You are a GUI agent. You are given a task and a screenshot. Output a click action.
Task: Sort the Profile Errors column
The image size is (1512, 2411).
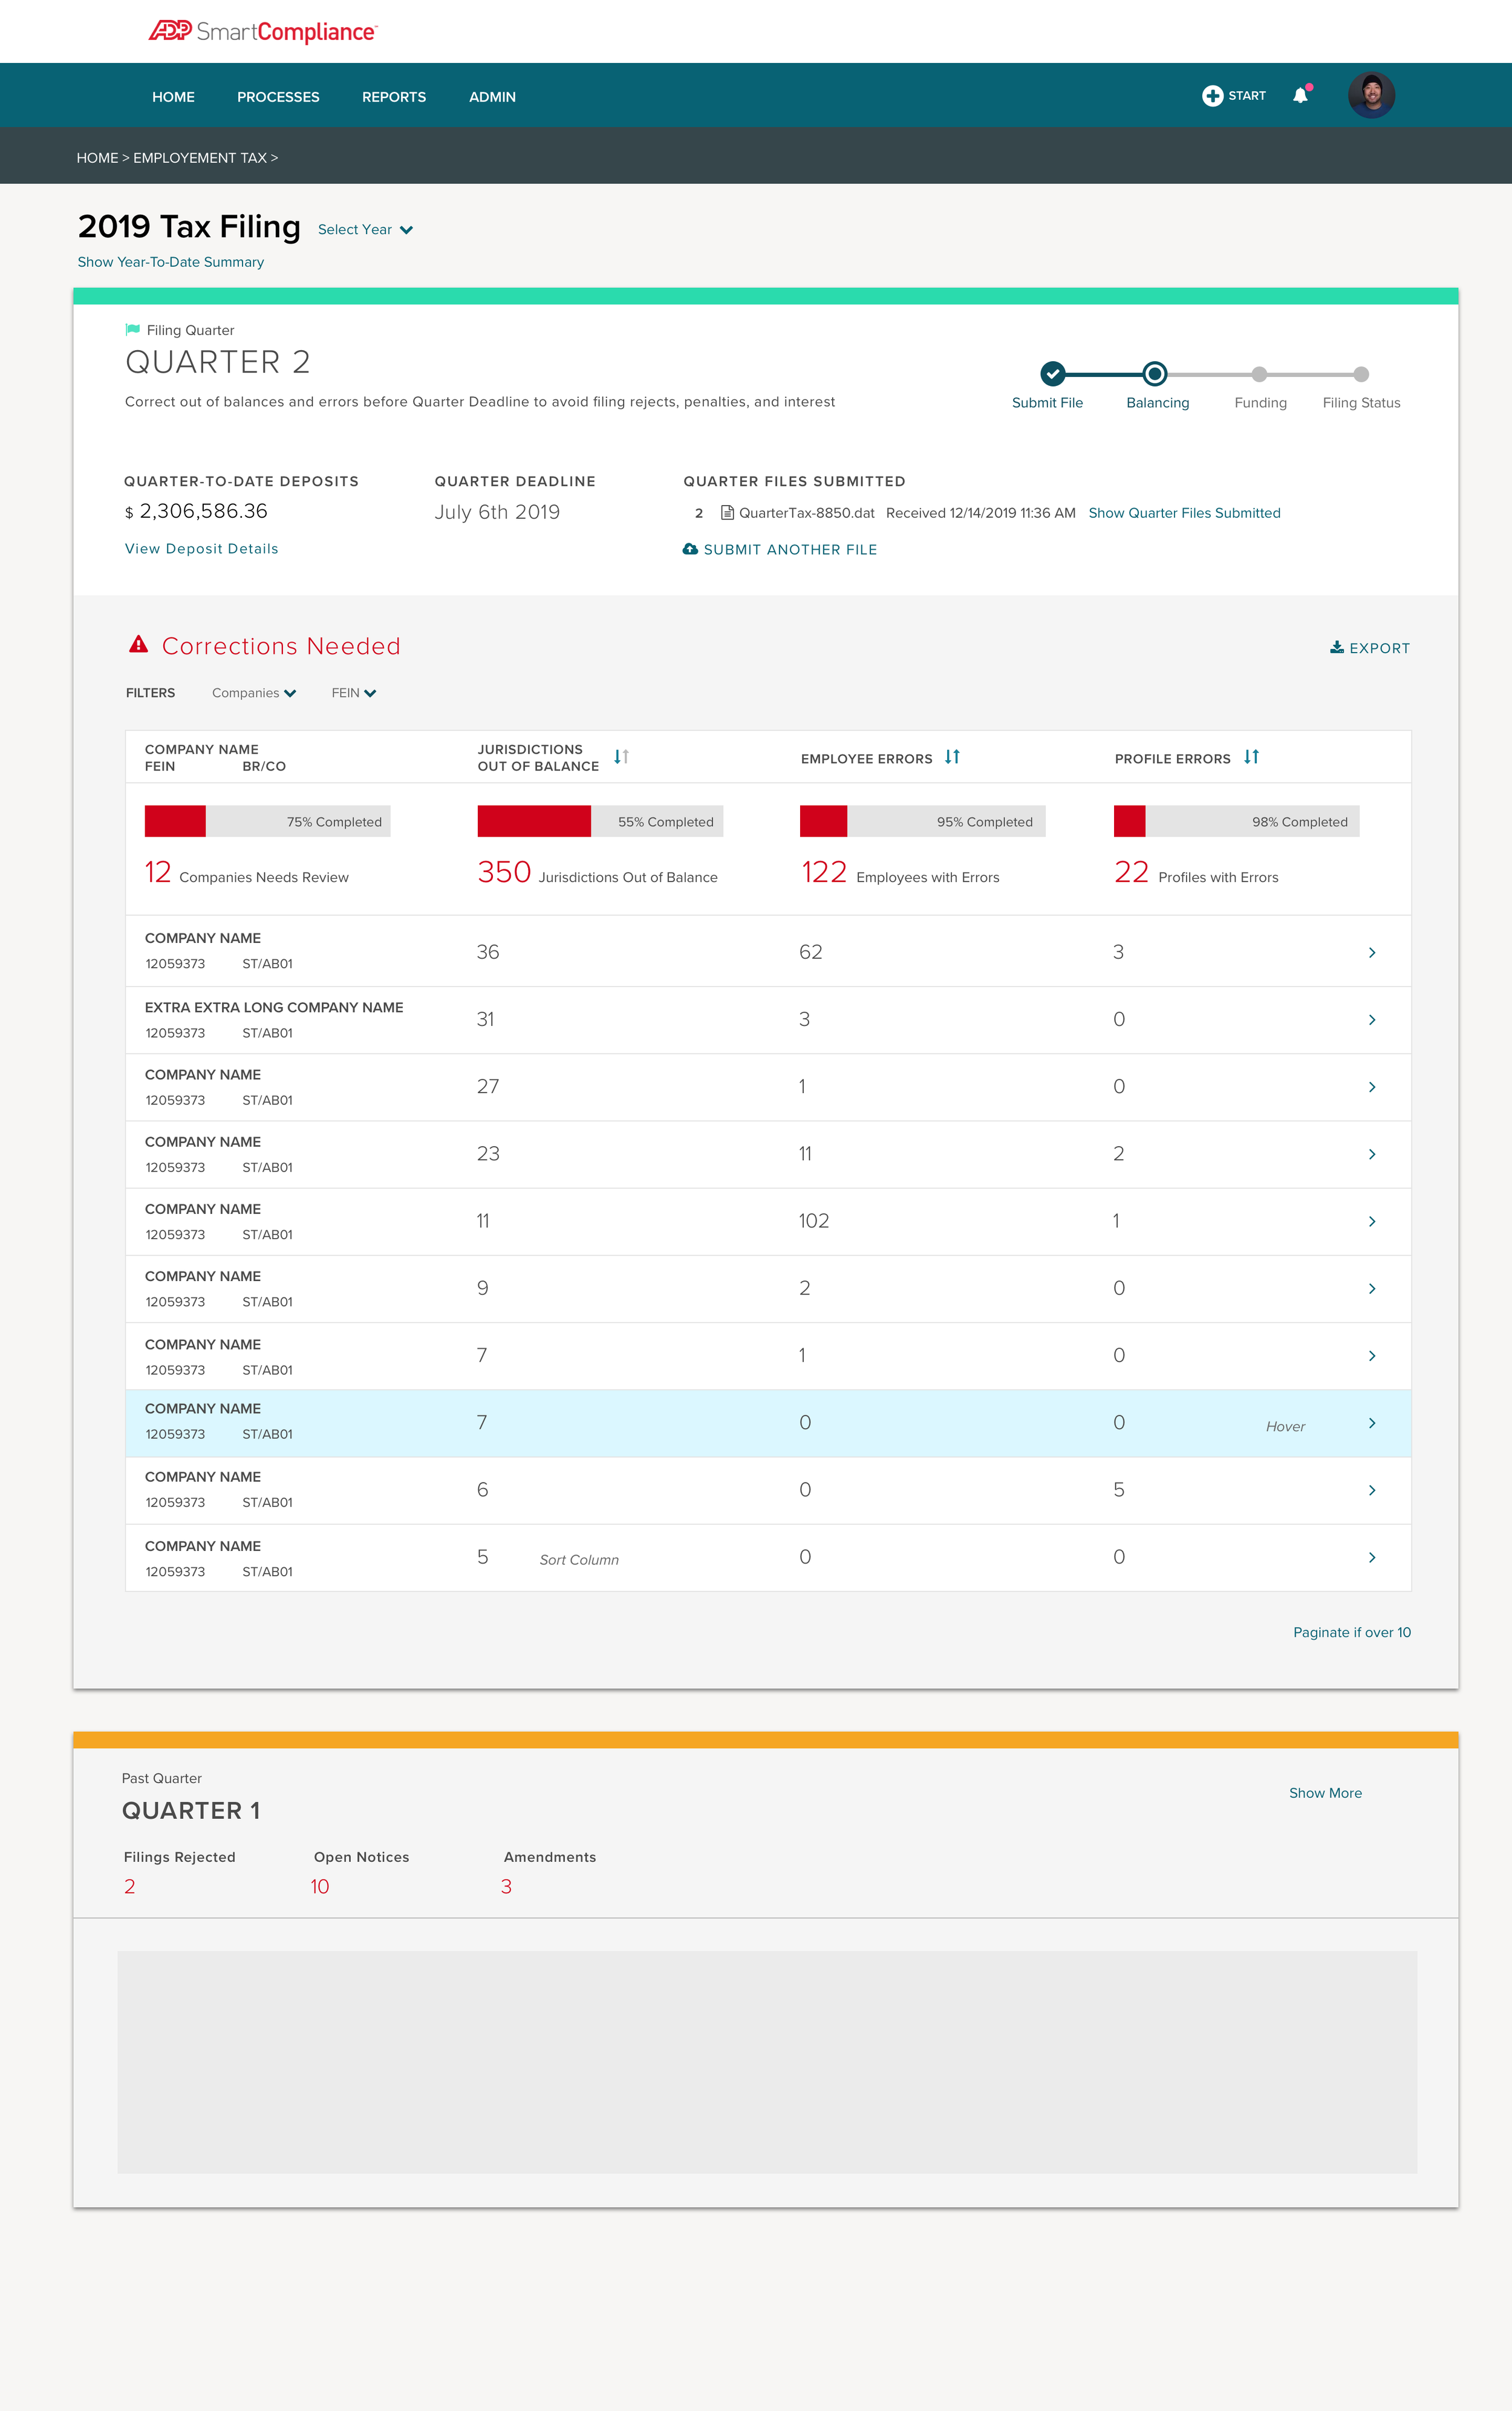click(x=1251, y=757)
